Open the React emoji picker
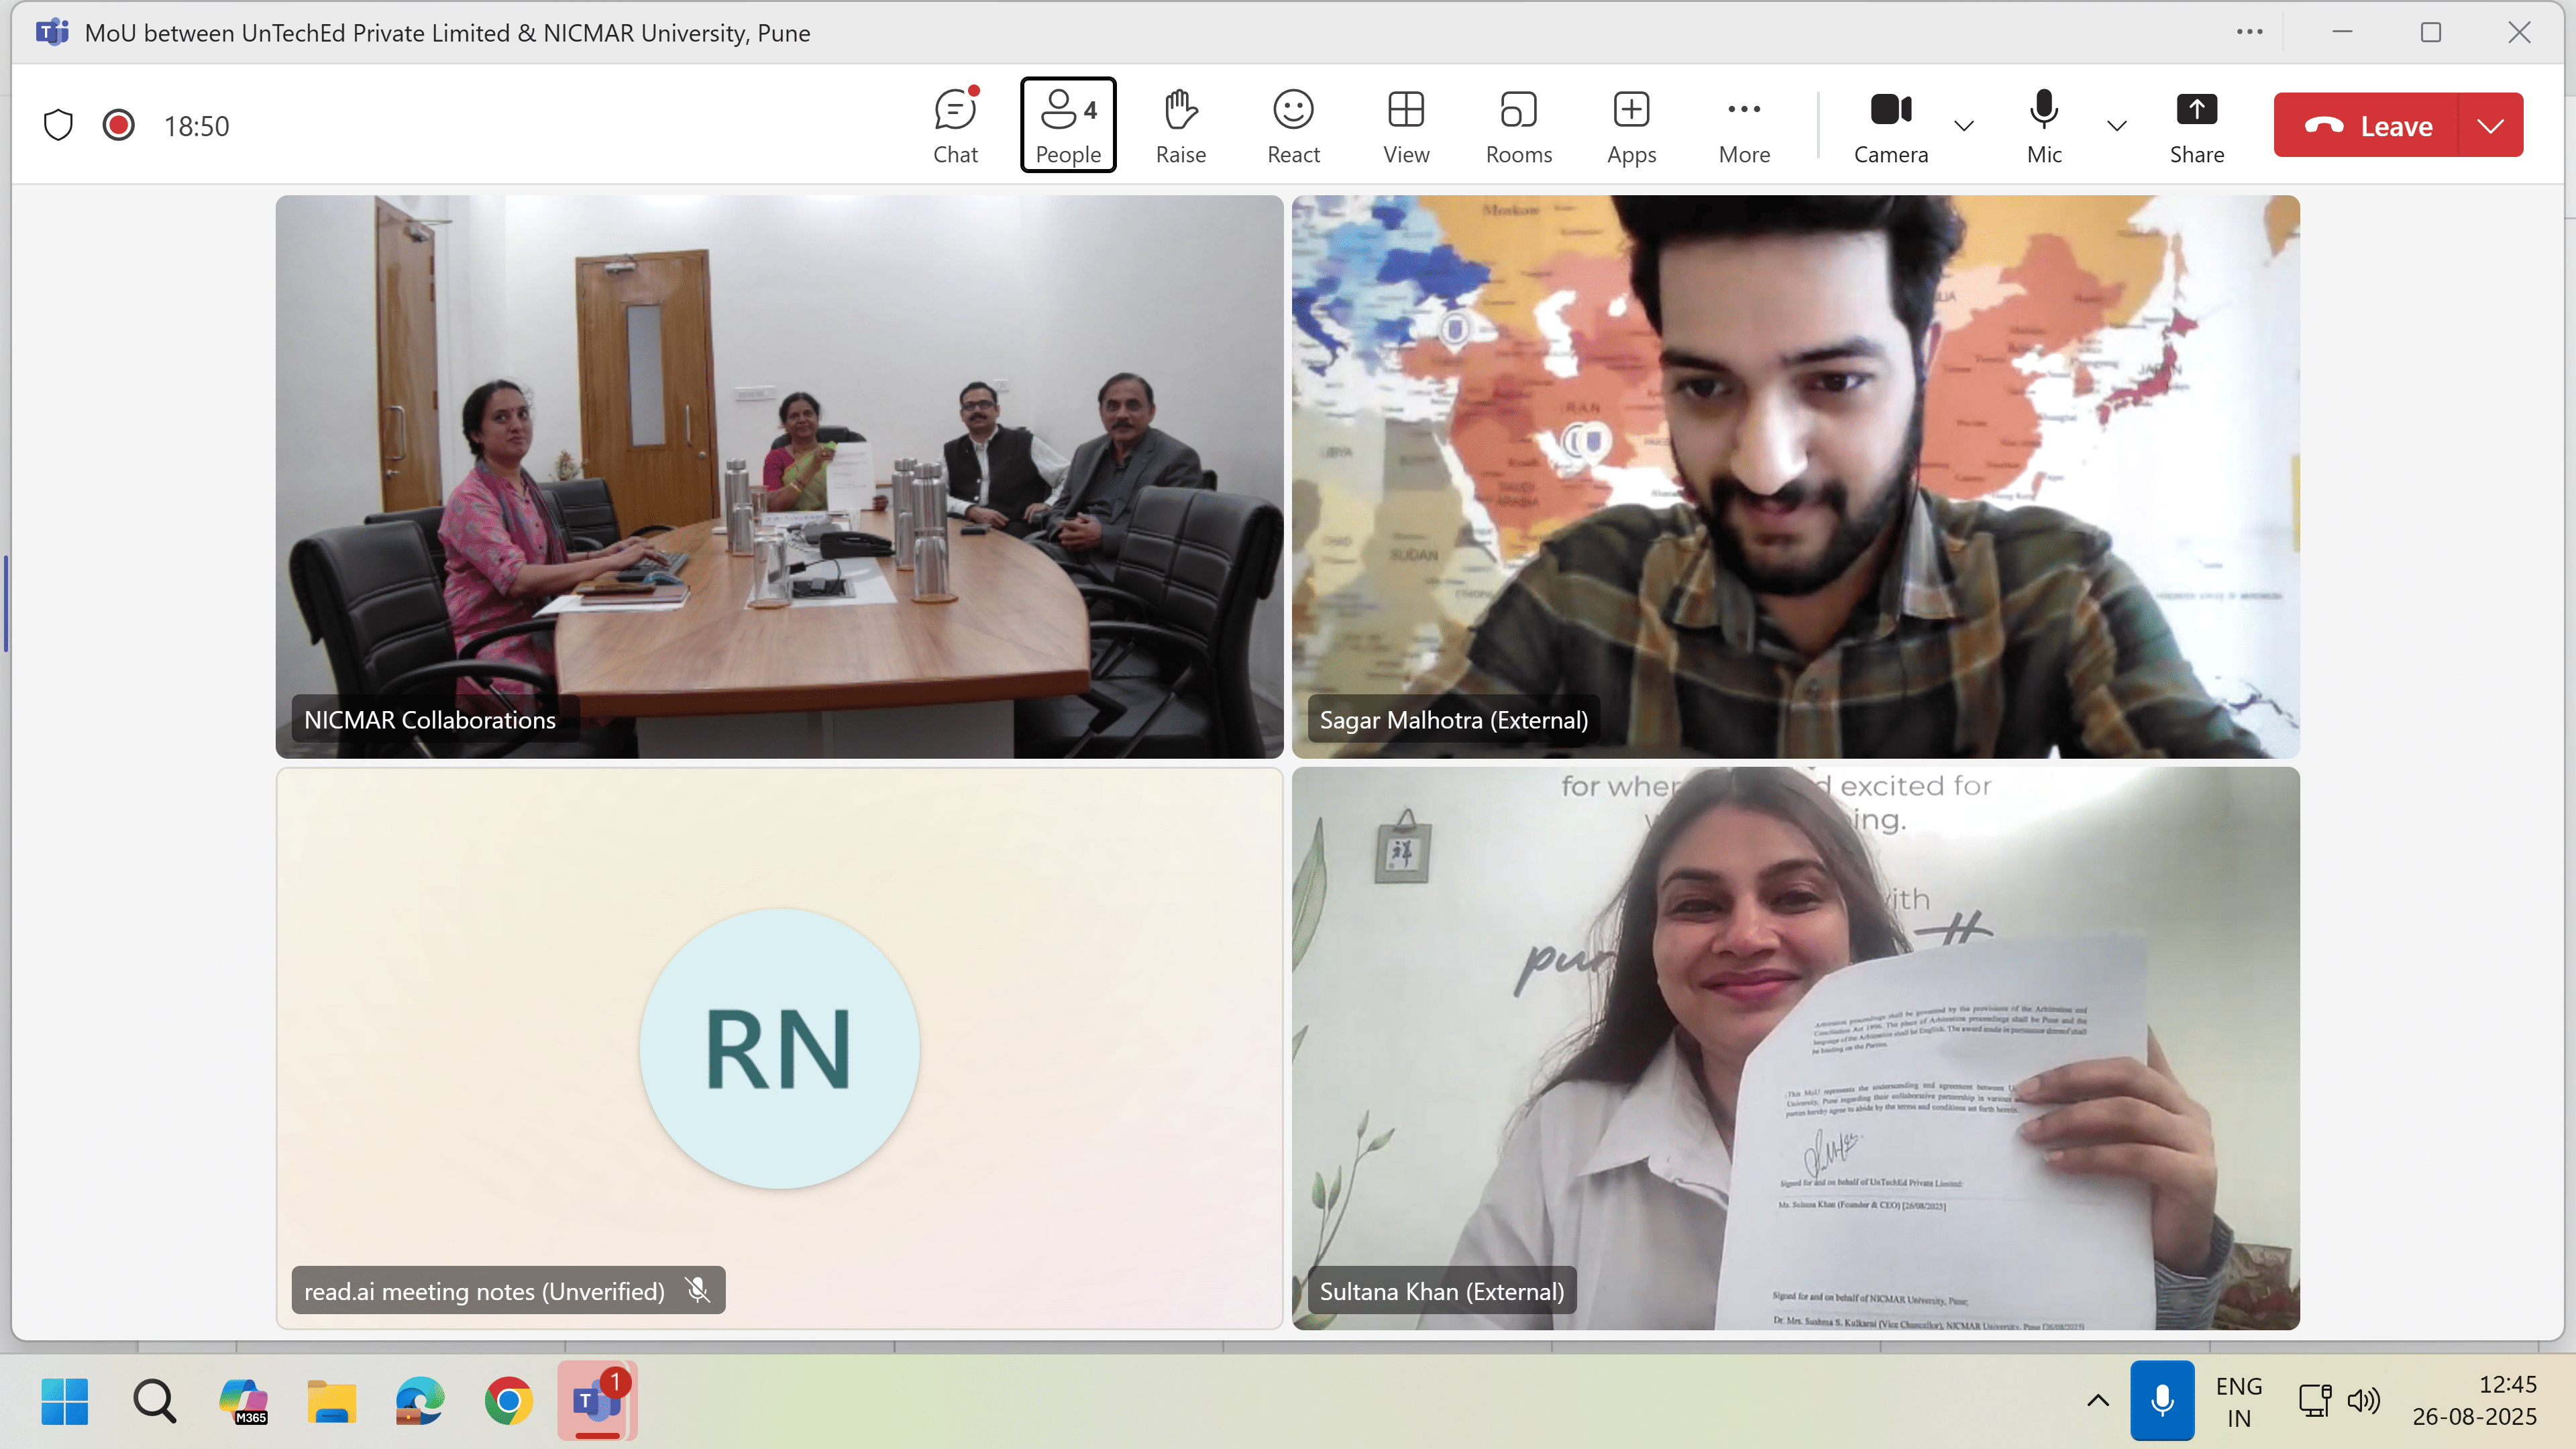The width and height of the screenshot is (2576, 1449). (x=1293, y=125)
